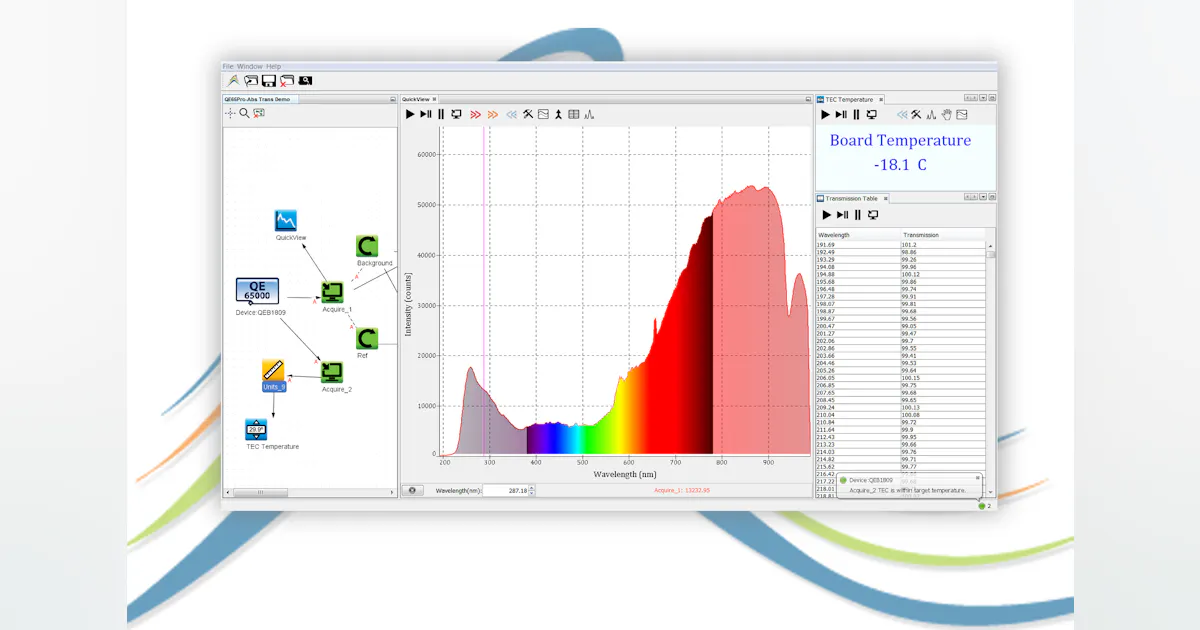The height and width of the screenshot is (630, 1200).
Task: Click the Acquire_1: 13232.95 readout
Action: 682,491
